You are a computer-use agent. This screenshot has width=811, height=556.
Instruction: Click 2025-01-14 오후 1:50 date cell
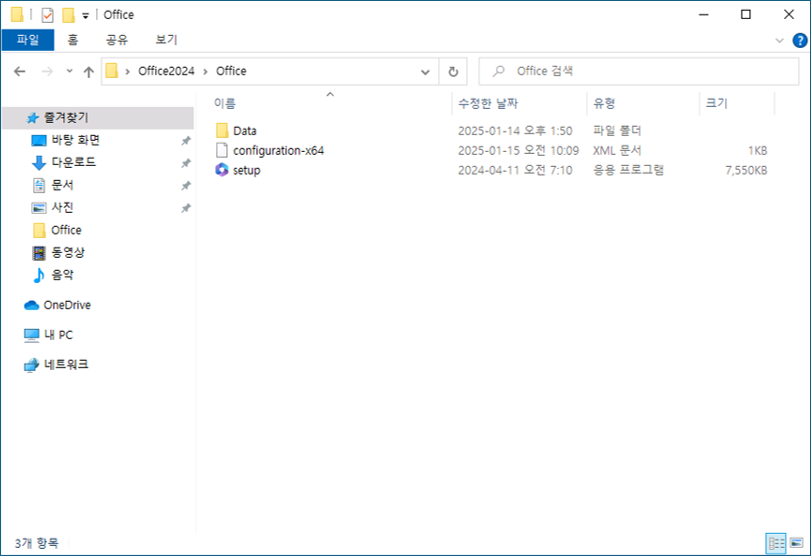point(515,131)
